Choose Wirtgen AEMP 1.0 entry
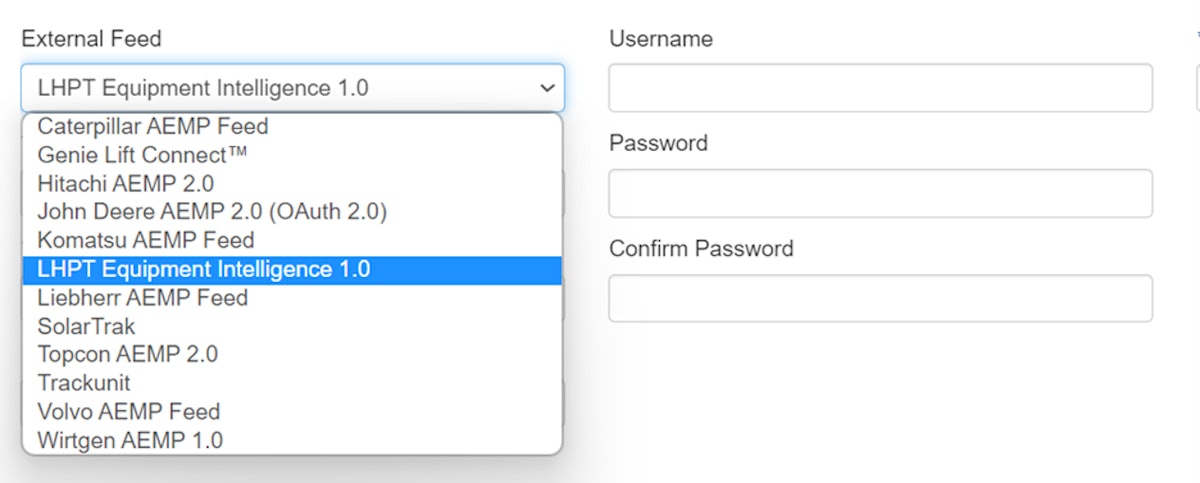Viewport: 1200px width, 483px height. [130, 440]
